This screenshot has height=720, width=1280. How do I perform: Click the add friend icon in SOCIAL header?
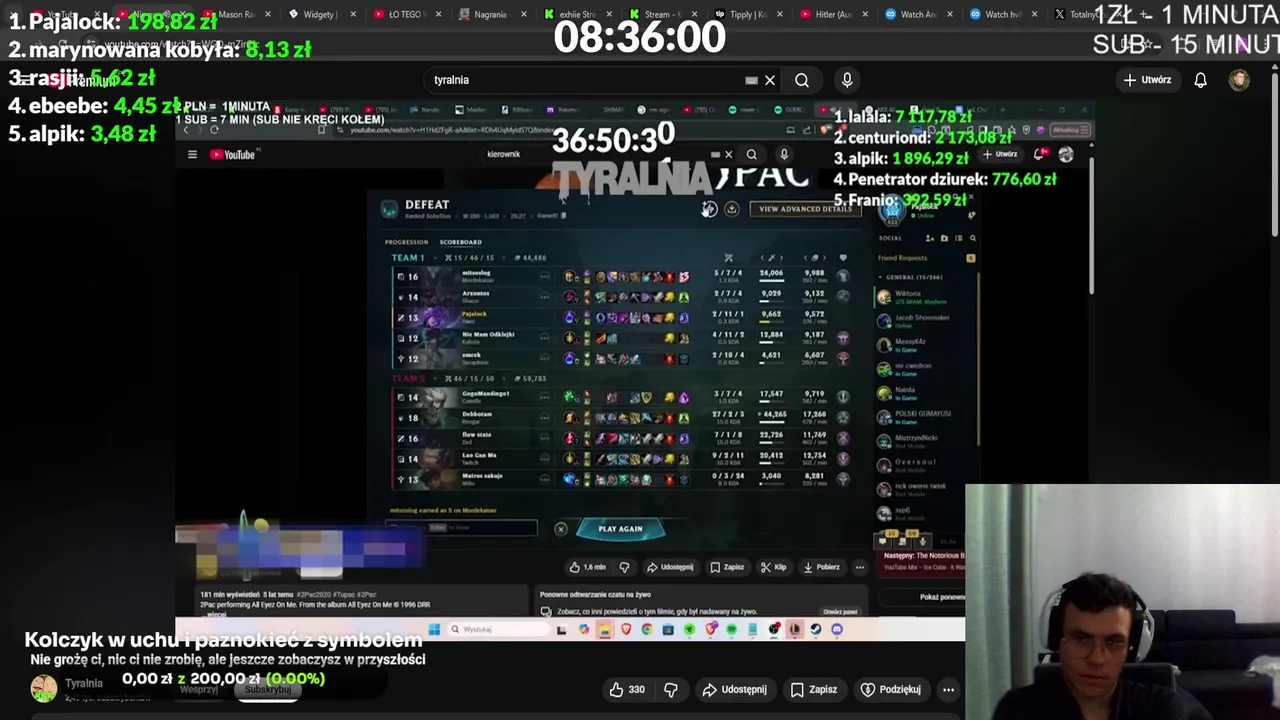[x=930, y=238]
